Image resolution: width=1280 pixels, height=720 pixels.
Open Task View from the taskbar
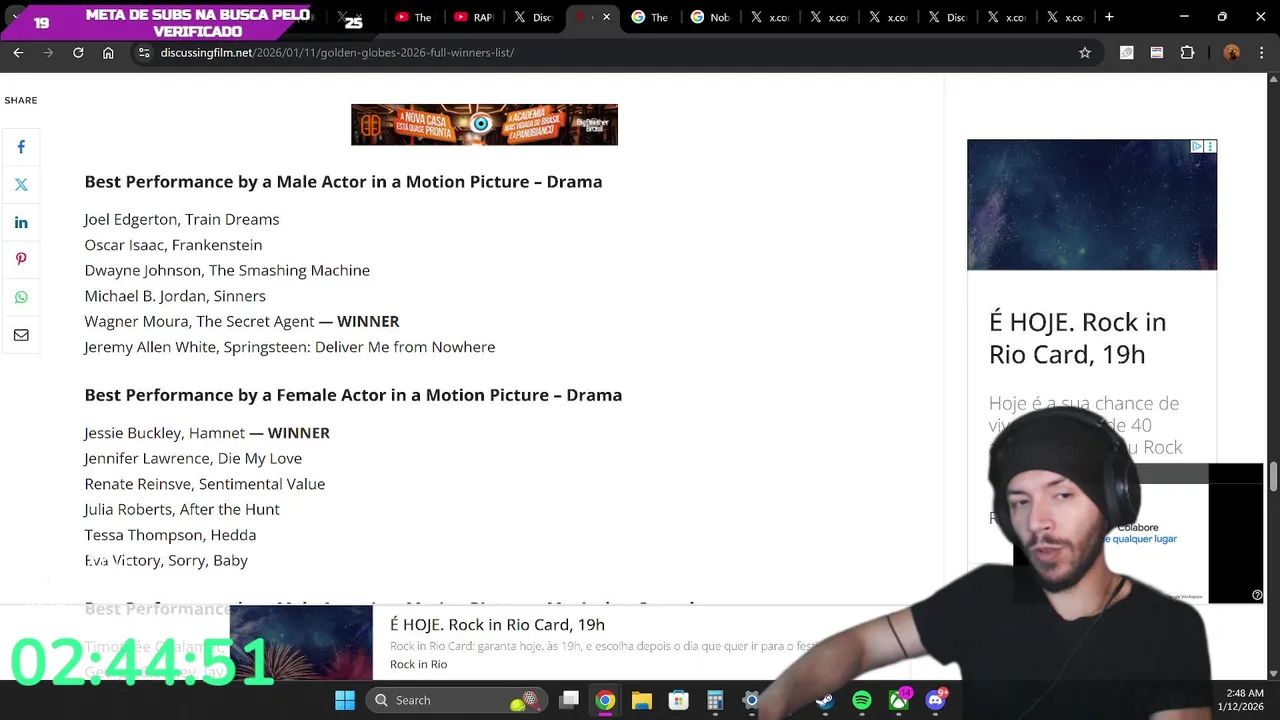[x=569, y=700]
